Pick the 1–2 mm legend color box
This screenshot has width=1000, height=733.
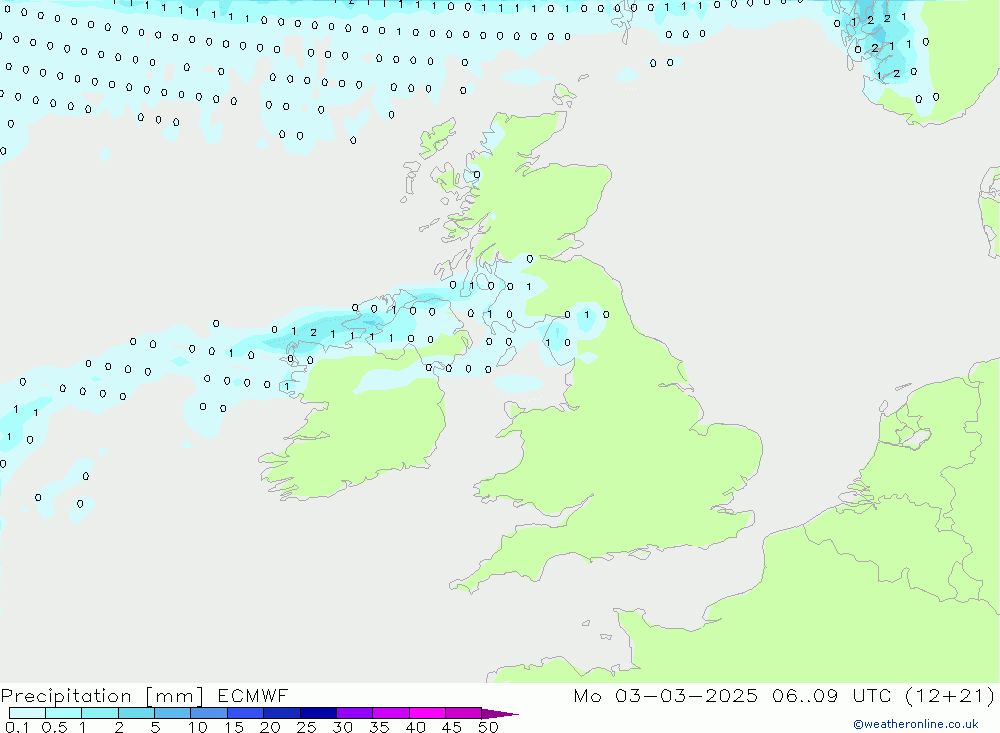click(x=99, y=713)
